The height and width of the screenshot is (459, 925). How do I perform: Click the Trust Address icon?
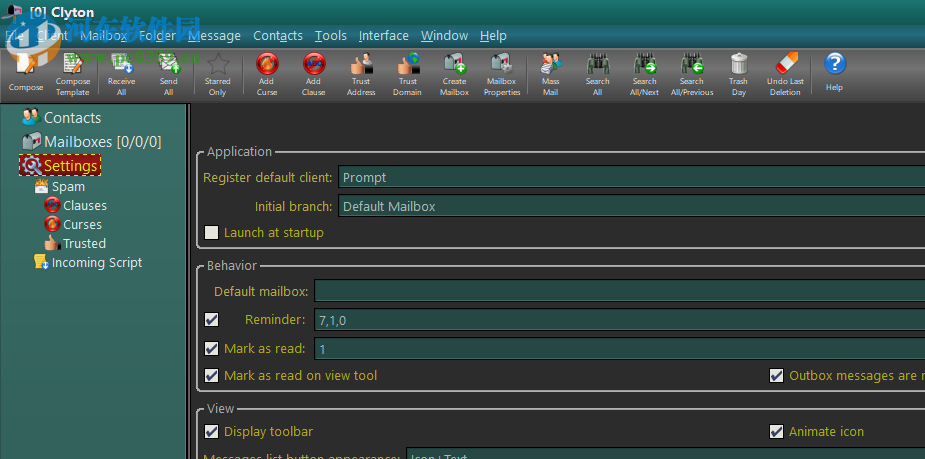361,63
